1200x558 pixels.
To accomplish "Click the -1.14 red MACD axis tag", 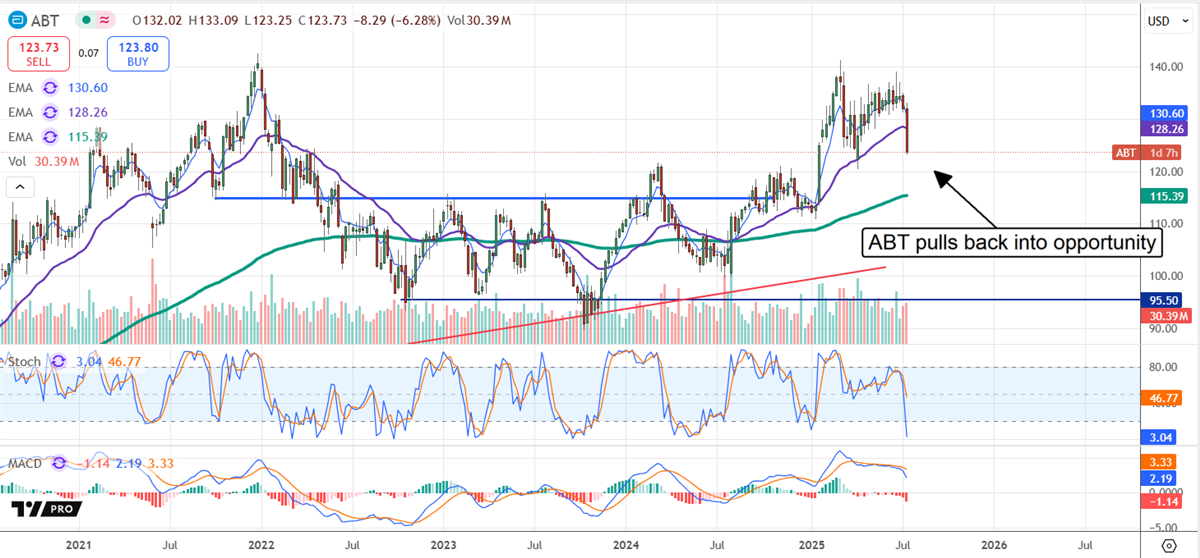I will [x=1160, y=501].
